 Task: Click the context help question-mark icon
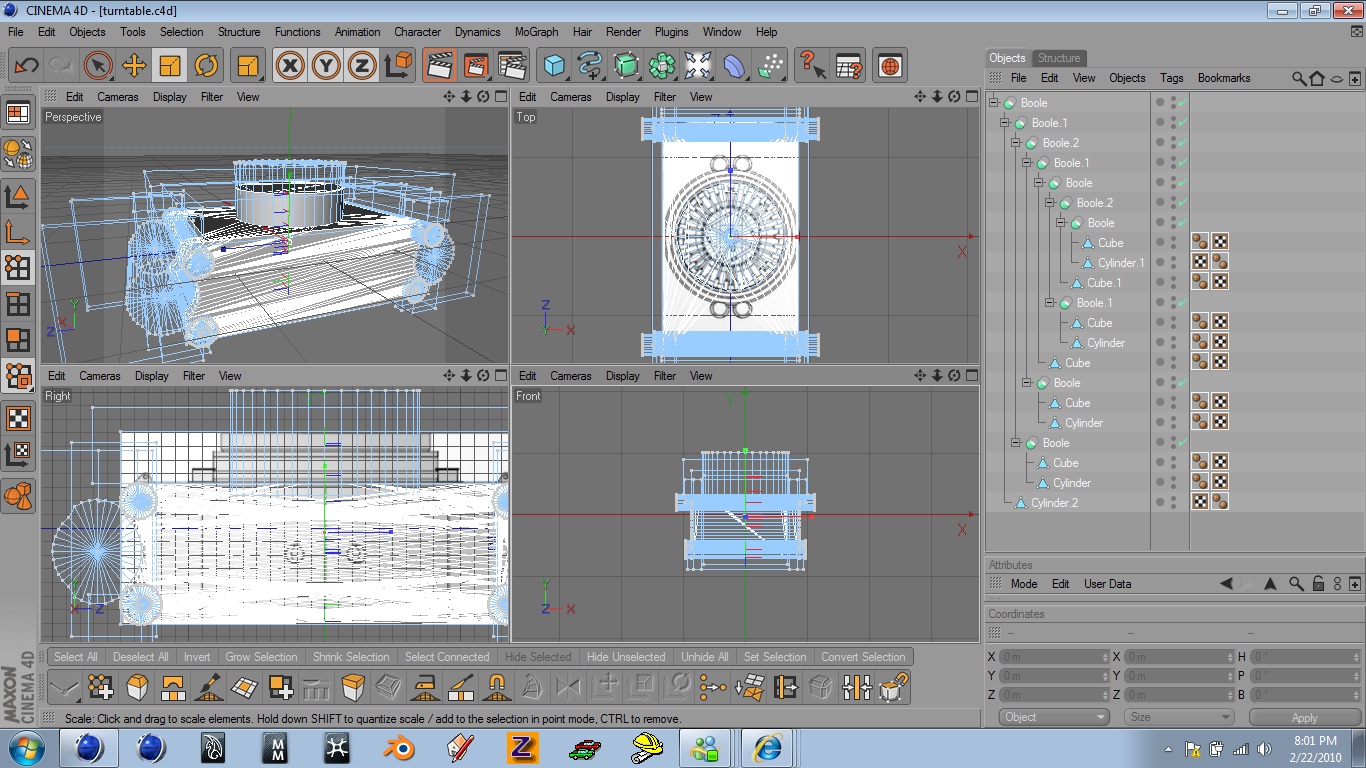point(812,66)
